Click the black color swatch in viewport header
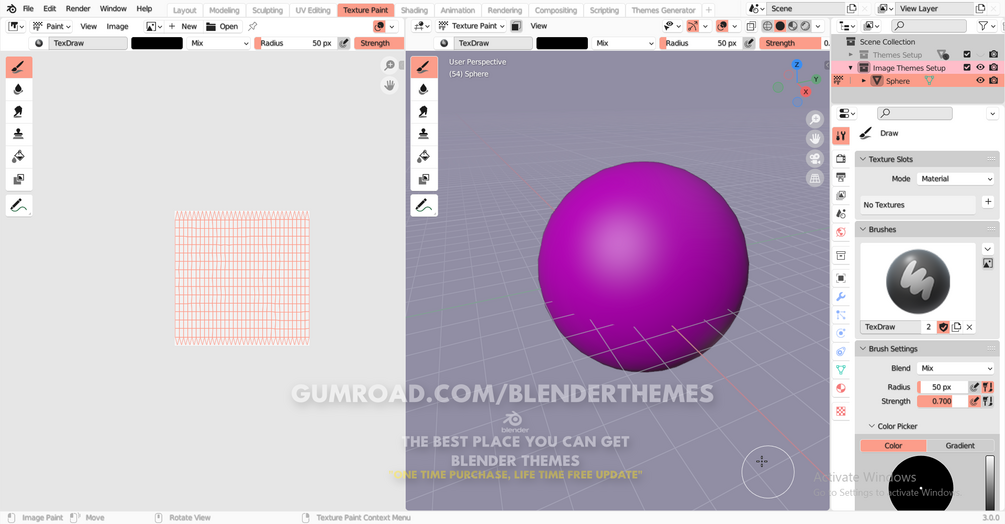1005x524 pixels. pos(561,43)
